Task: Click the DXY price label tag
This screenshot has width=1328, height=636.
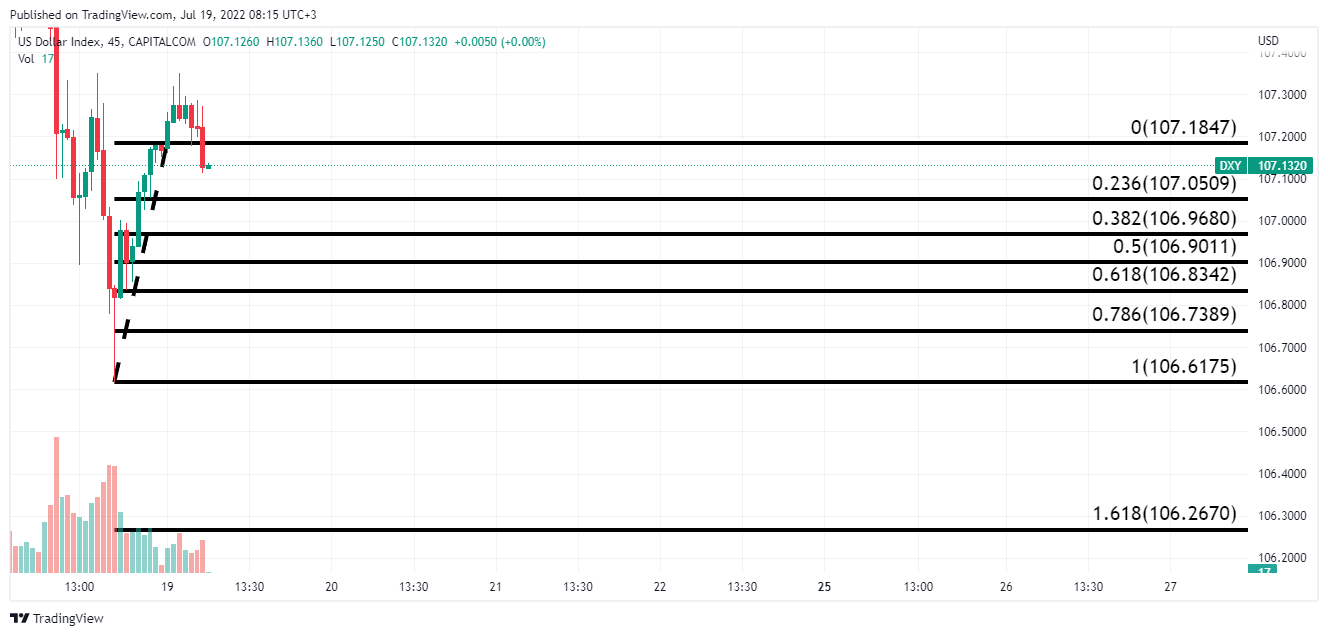Action: tap(1229, 165)
